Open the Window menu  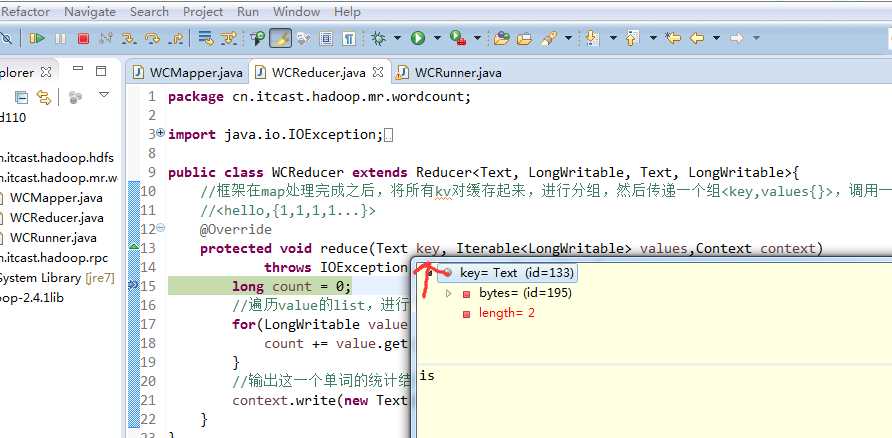[296, 11]
